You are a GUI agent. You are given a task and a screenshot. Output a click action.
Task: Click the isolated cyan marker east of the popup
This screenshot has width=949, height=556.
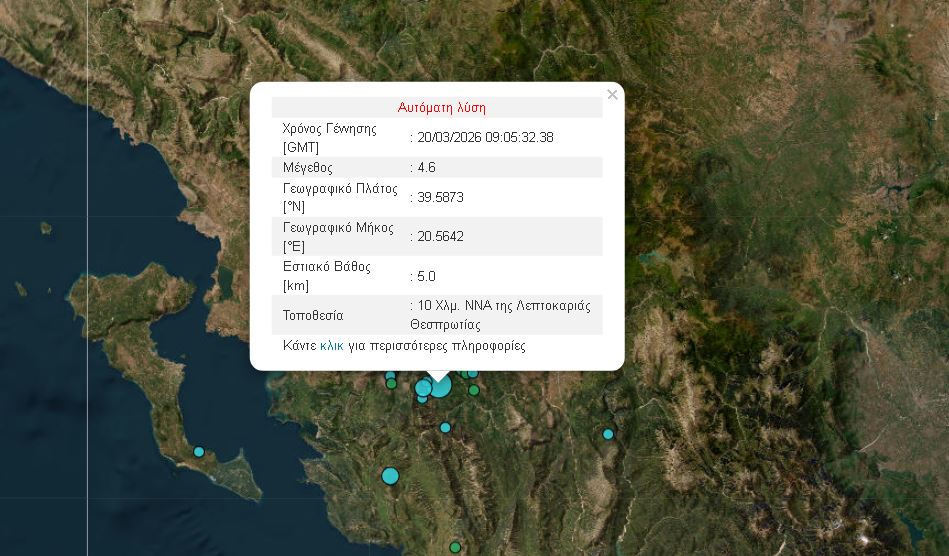tap(608, 434)
